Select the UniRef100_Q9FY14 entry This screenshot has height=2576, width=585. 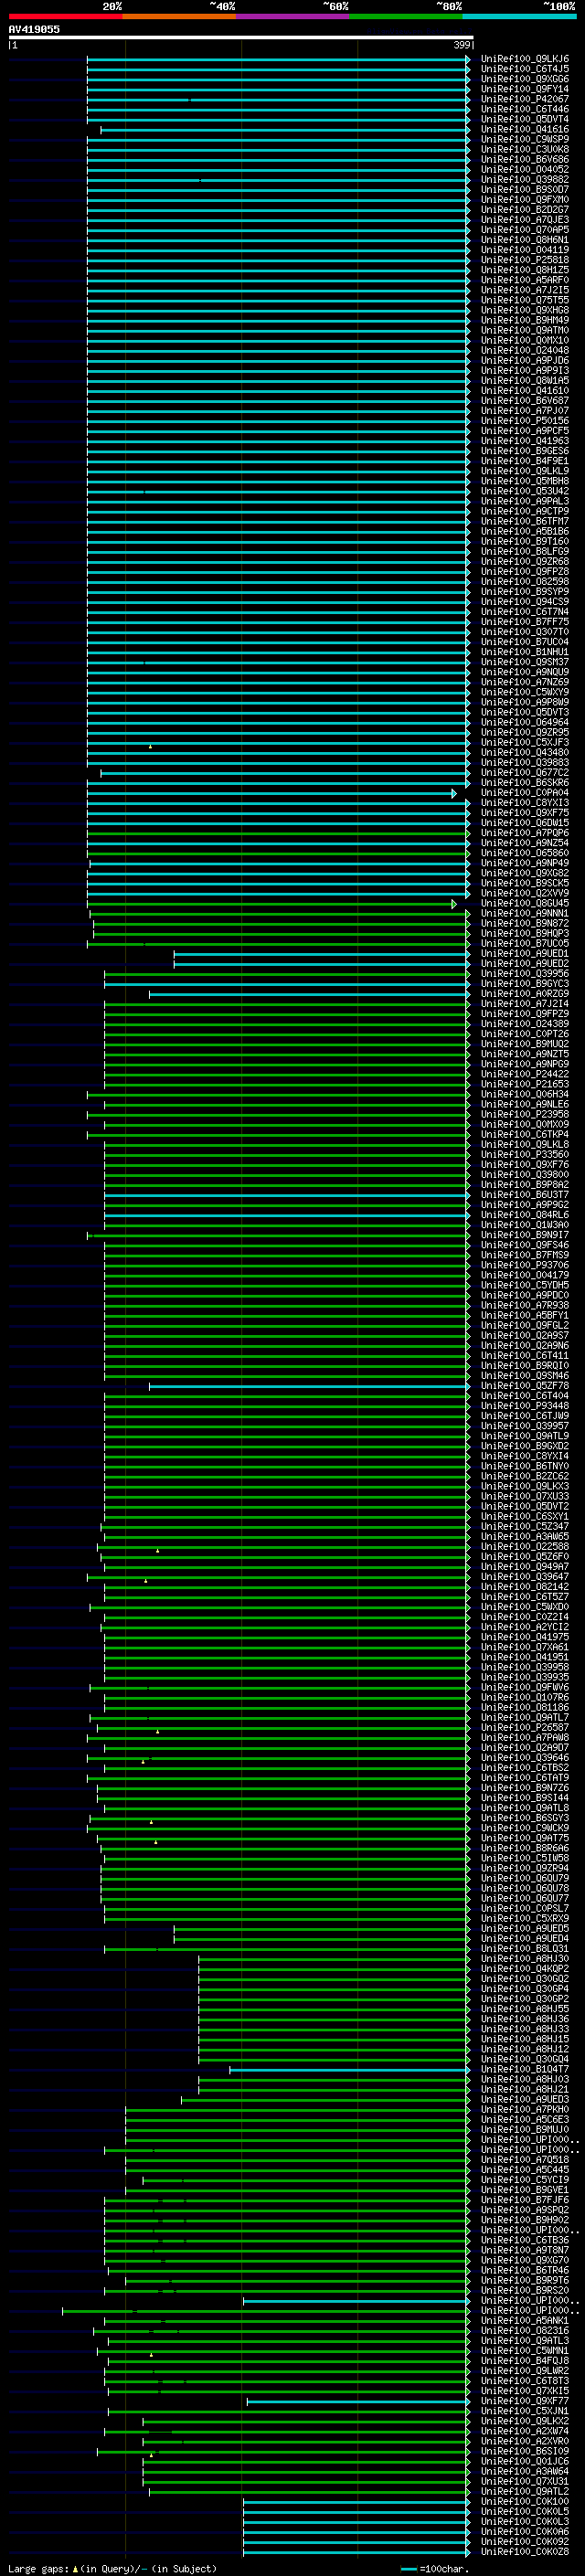[525, 89]
